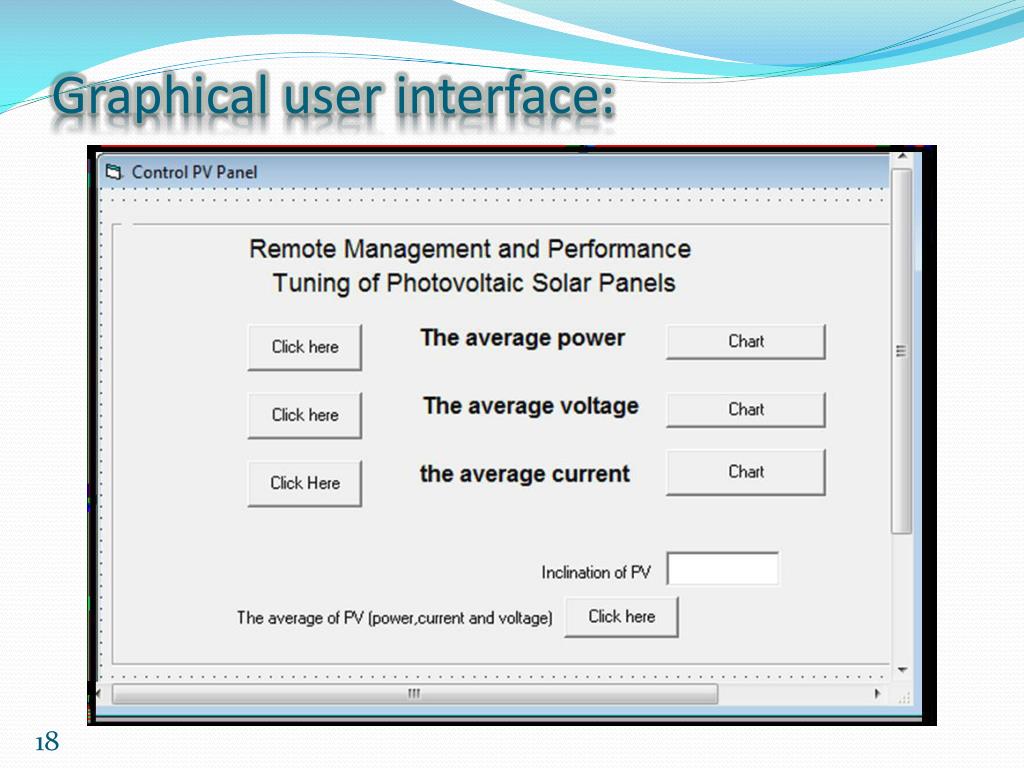Open Chart for the average power
The width and height of the screenshot is (1024, 768).
coord(746,342)
